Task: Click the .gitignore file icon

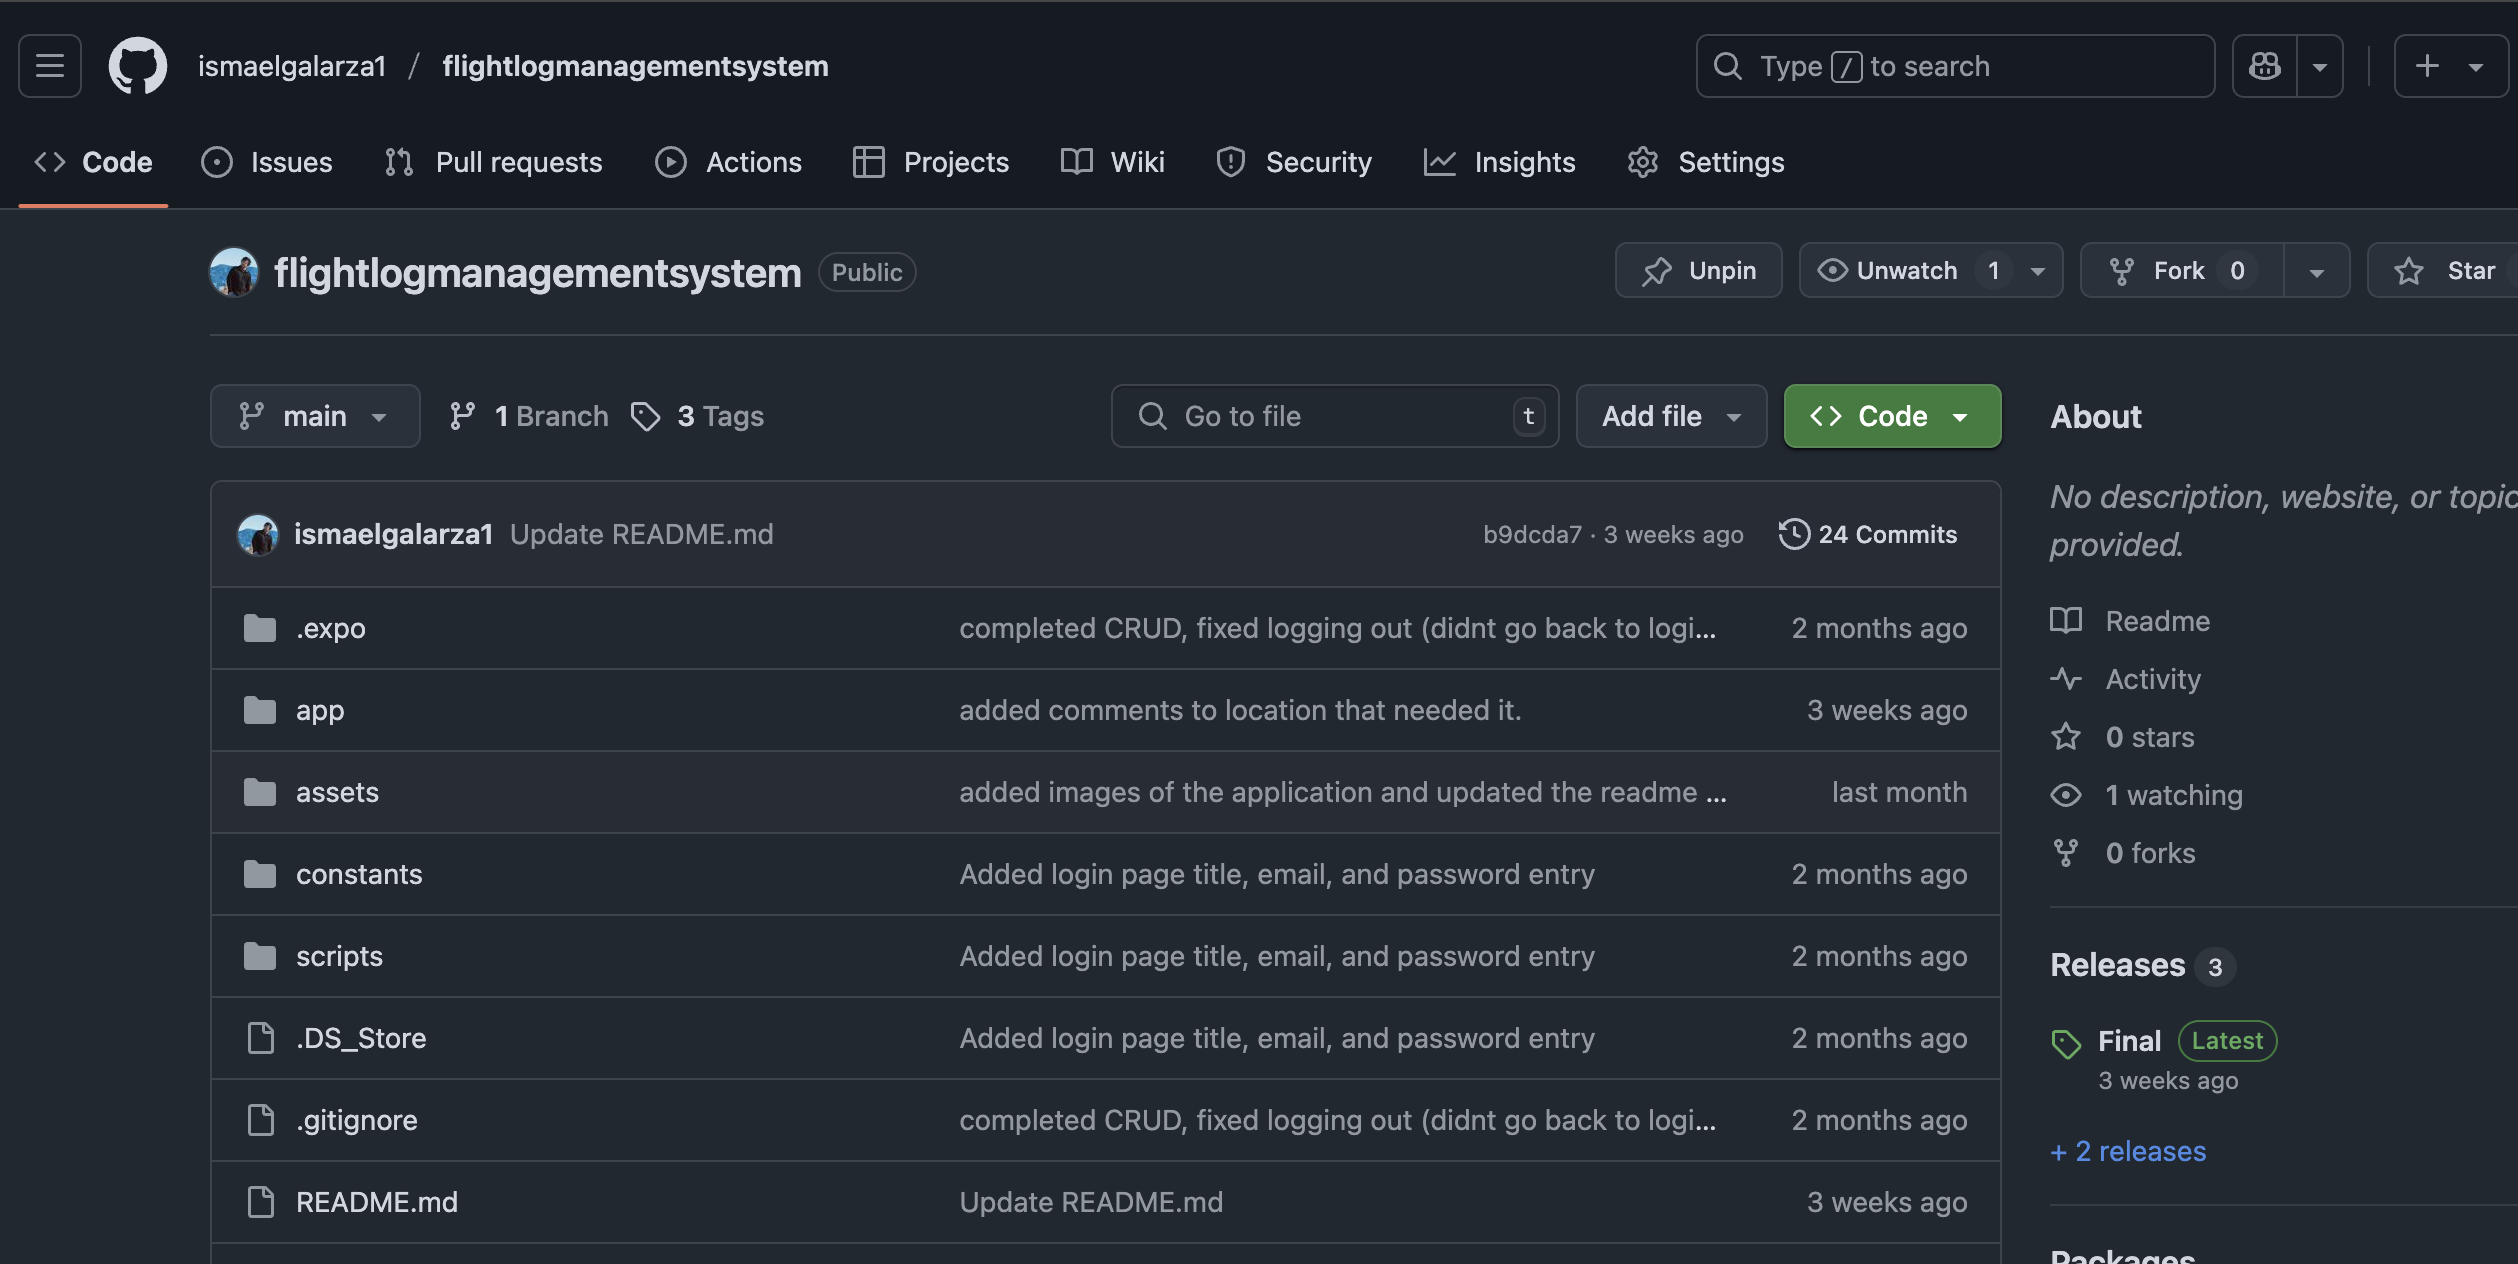Action: click(260, 1120)
